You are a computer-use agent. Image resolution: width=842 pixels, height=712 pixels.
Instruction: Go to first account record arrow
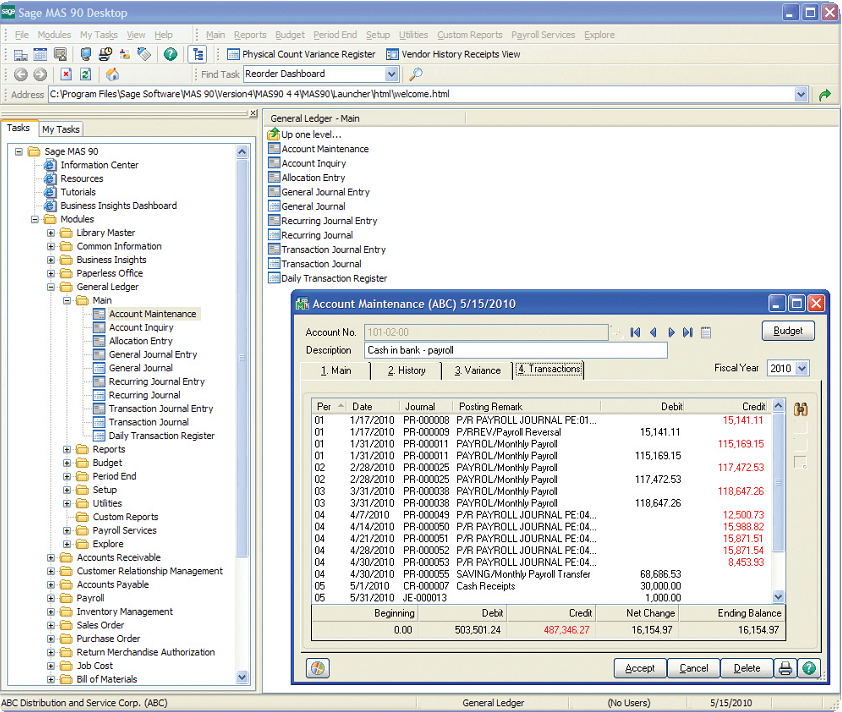pyautogui.click(x=635, y=332)
